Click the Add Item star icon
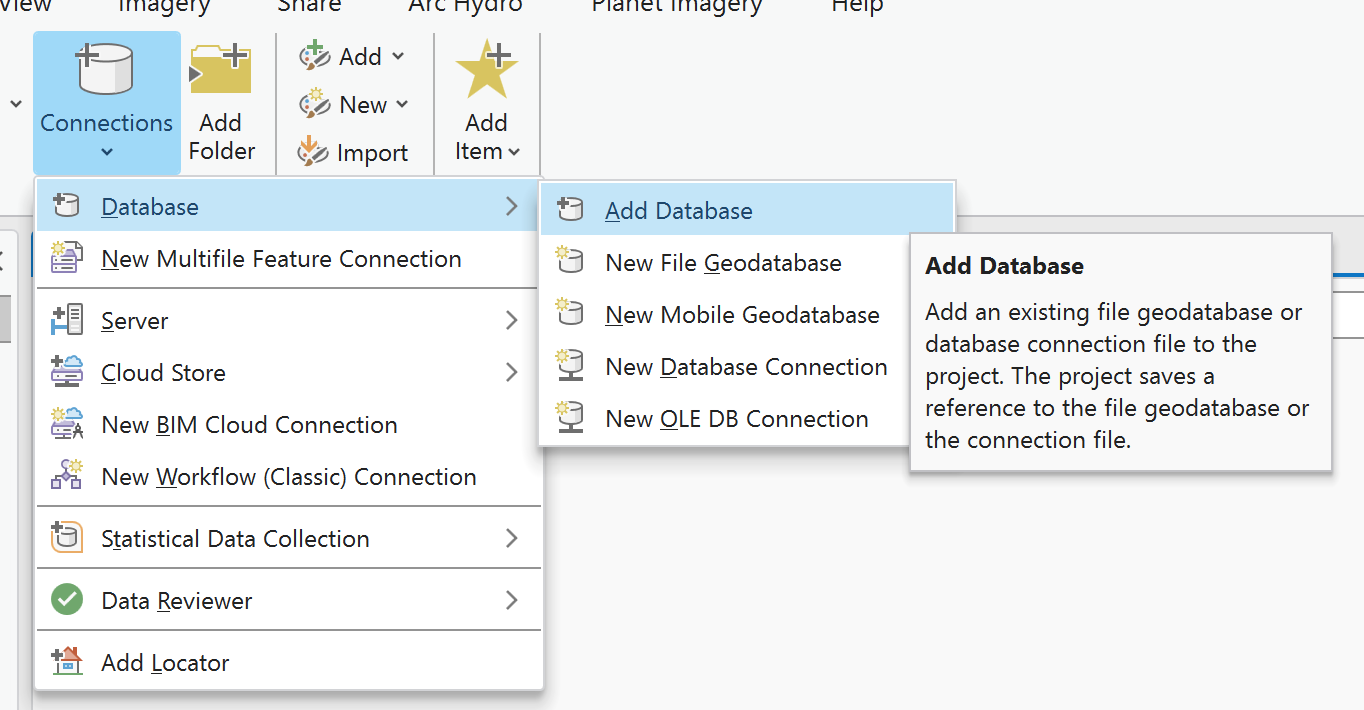 (x=486, y=70)
